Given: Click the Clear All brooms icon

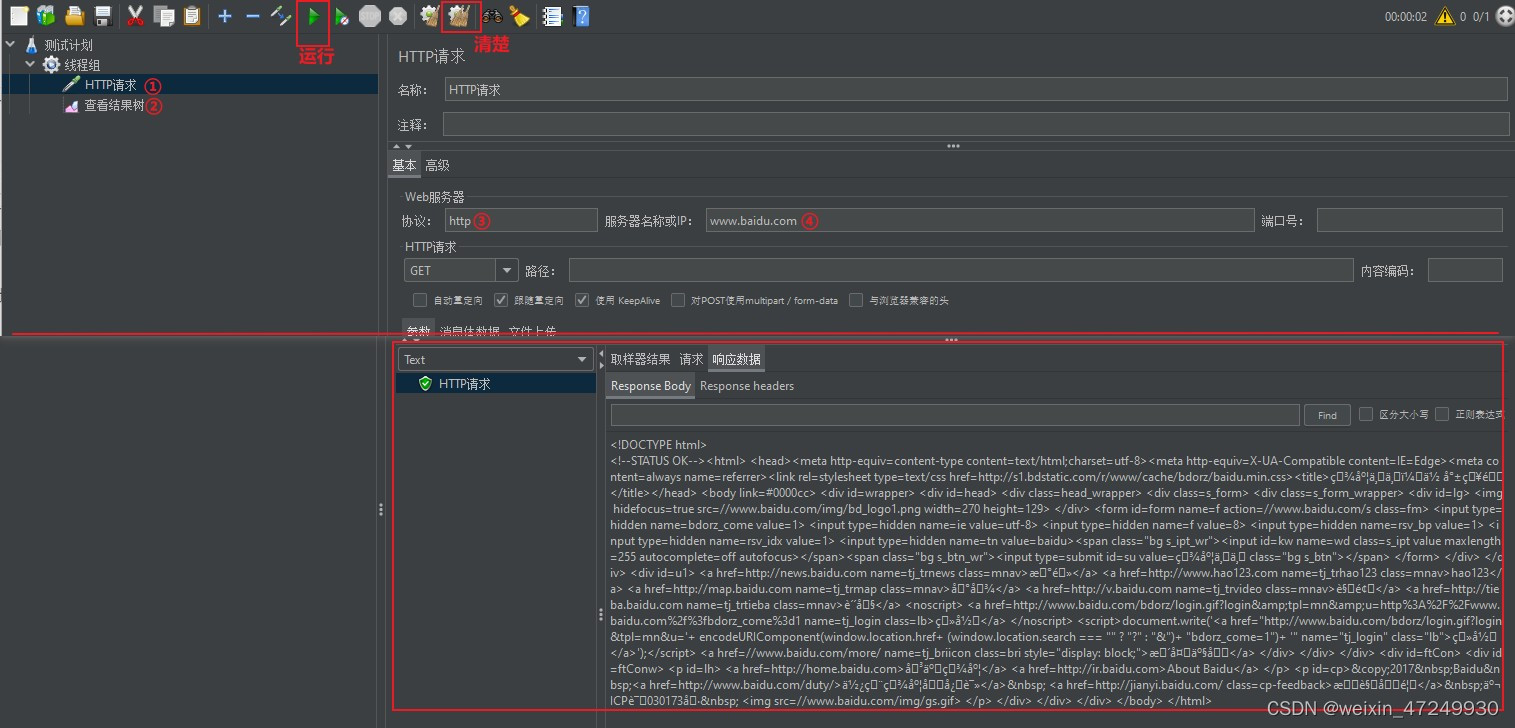Looking at the screenshot, I should click(460, 16).
